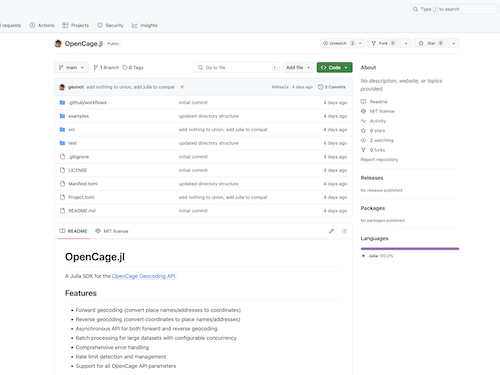Viewport: 500px width, 375px height.
Task: Star the repository
Action: [431, 43]
